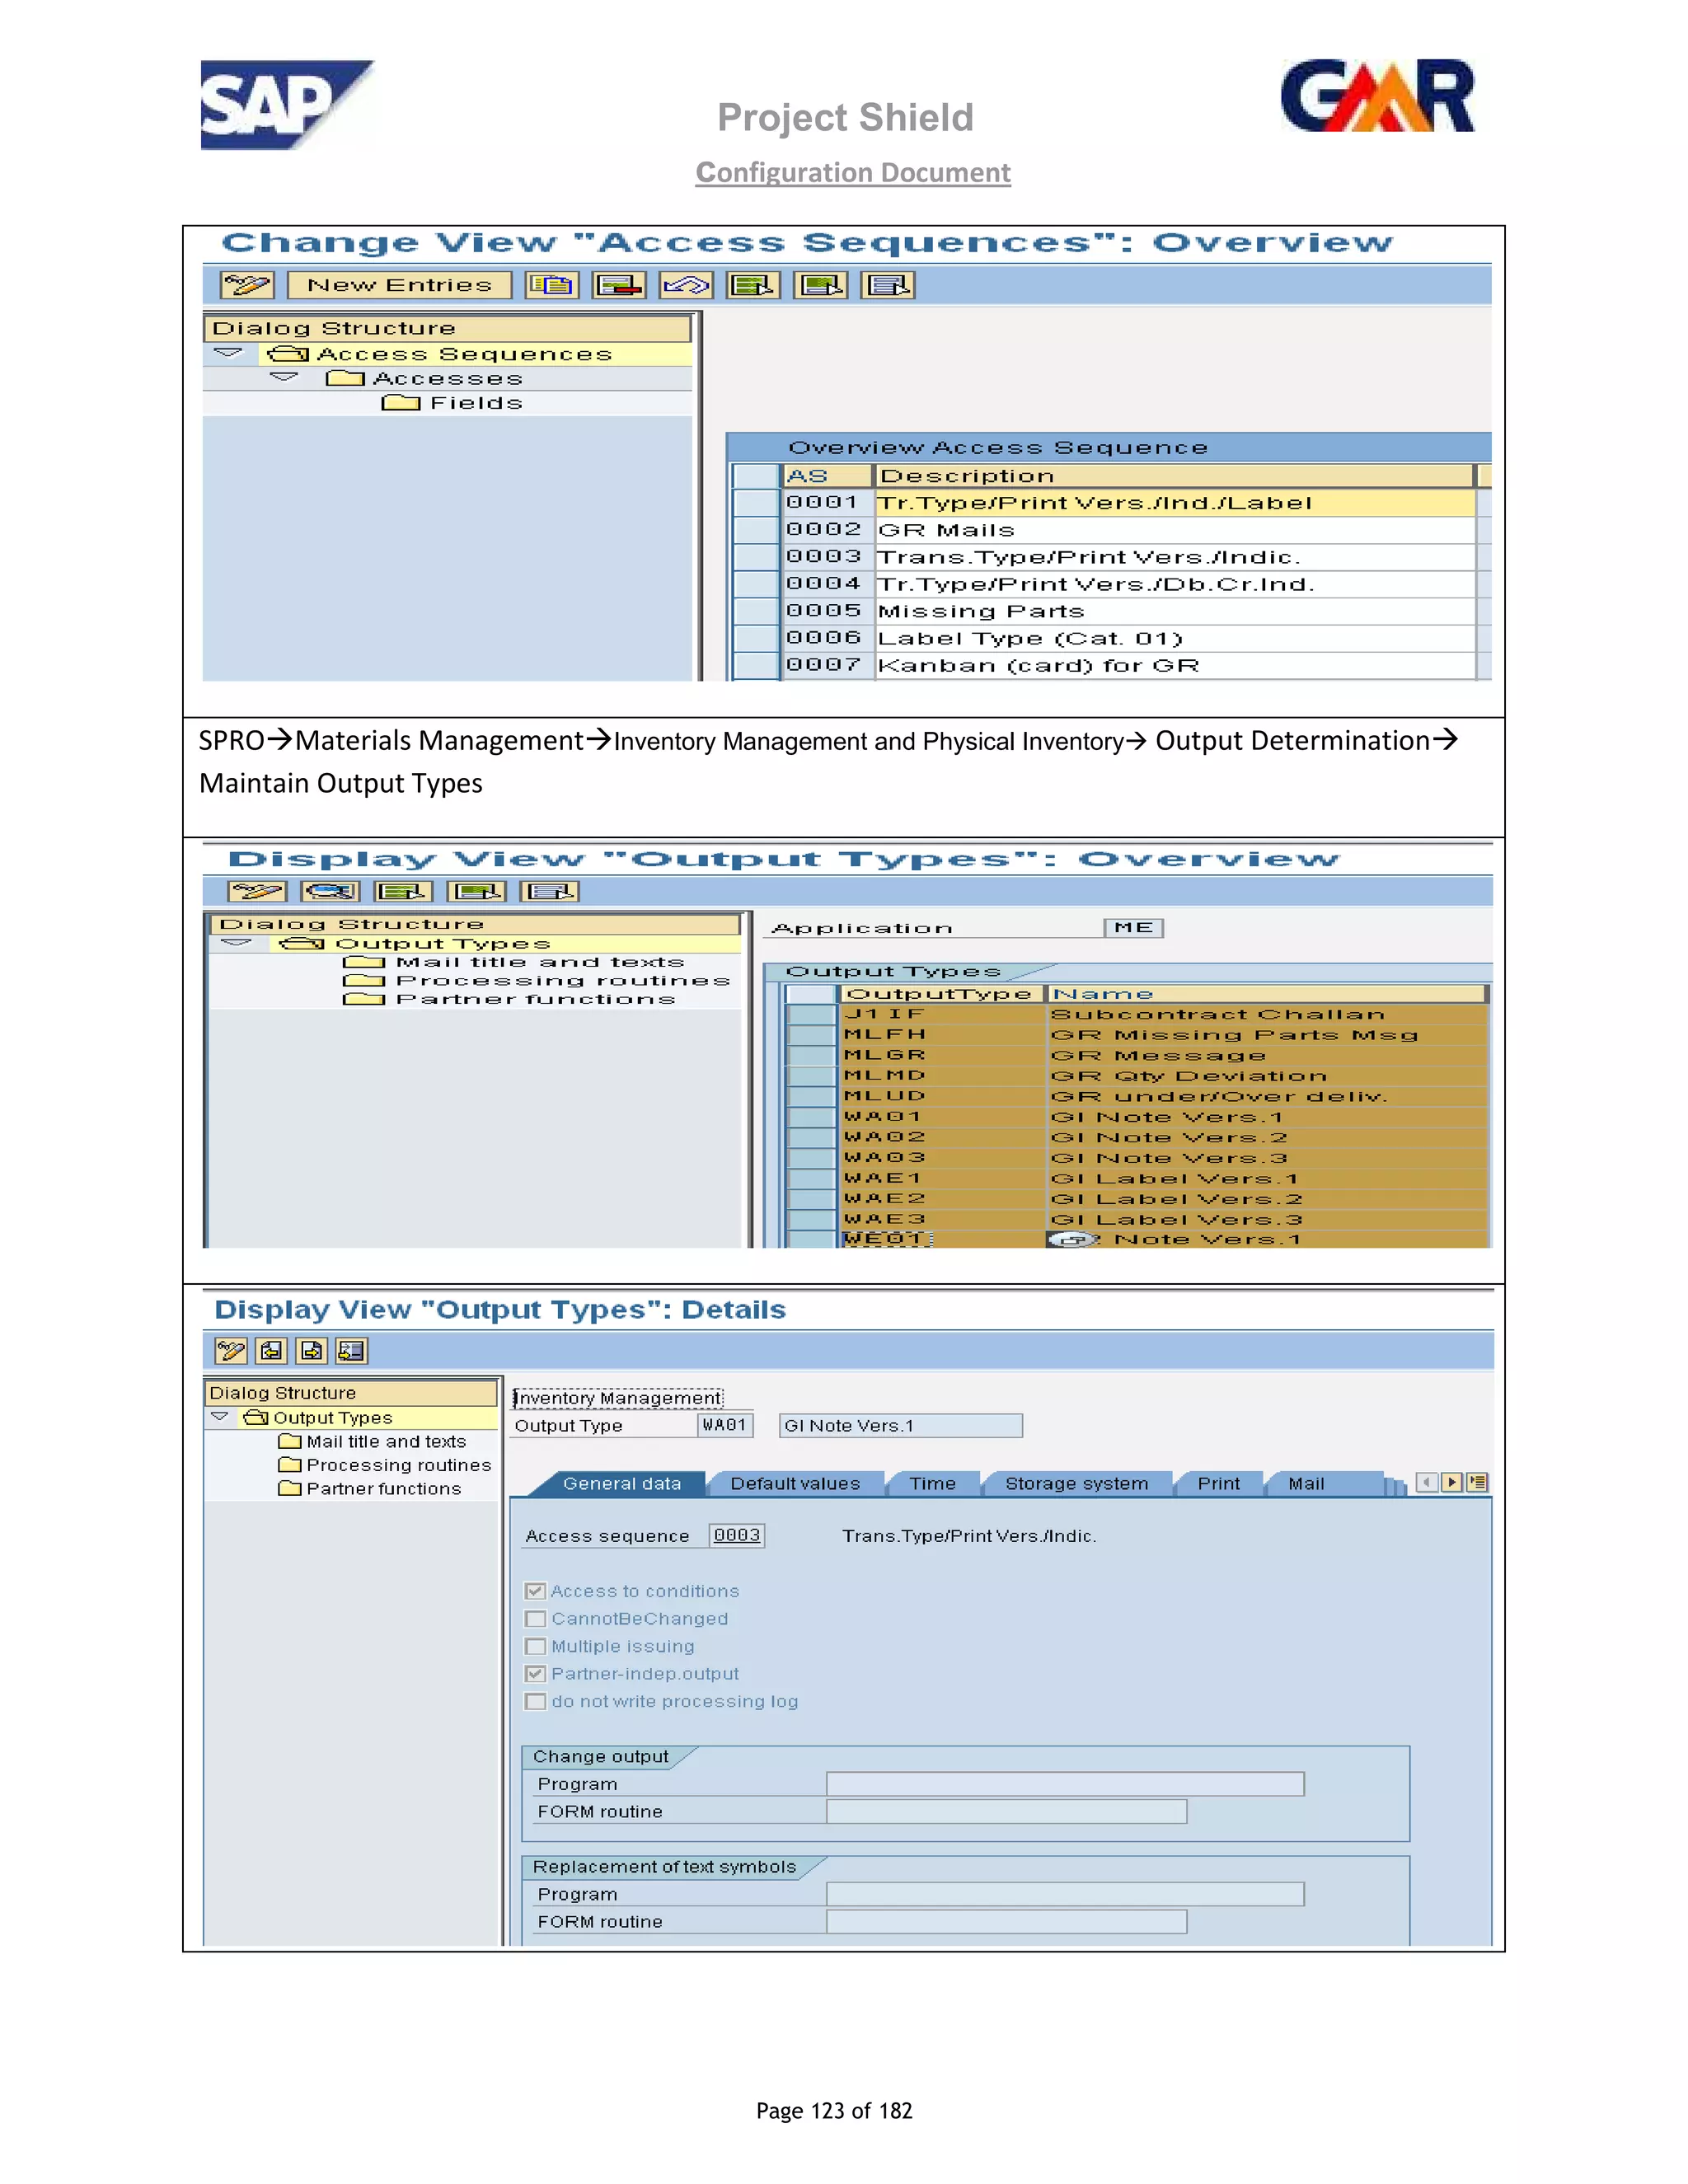Click the Undo change arrow icon
Screen dimensions: 1688x2184
click(686, 285)
